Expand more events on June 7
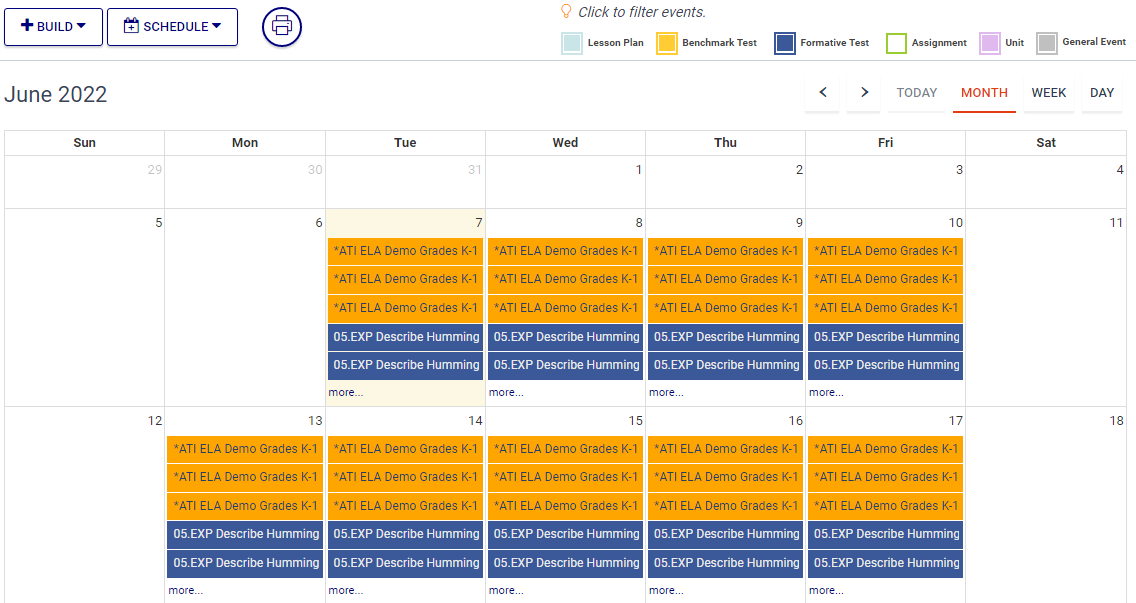 click(x=346, y=392)
